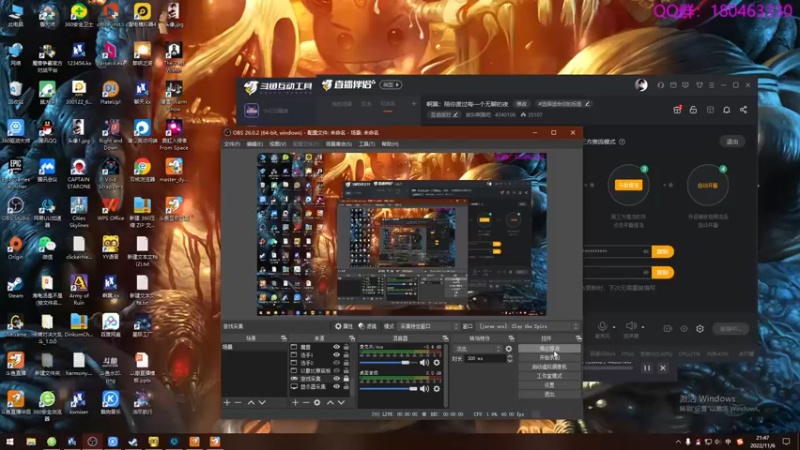Toggle visibility eye of first source row

336,347
